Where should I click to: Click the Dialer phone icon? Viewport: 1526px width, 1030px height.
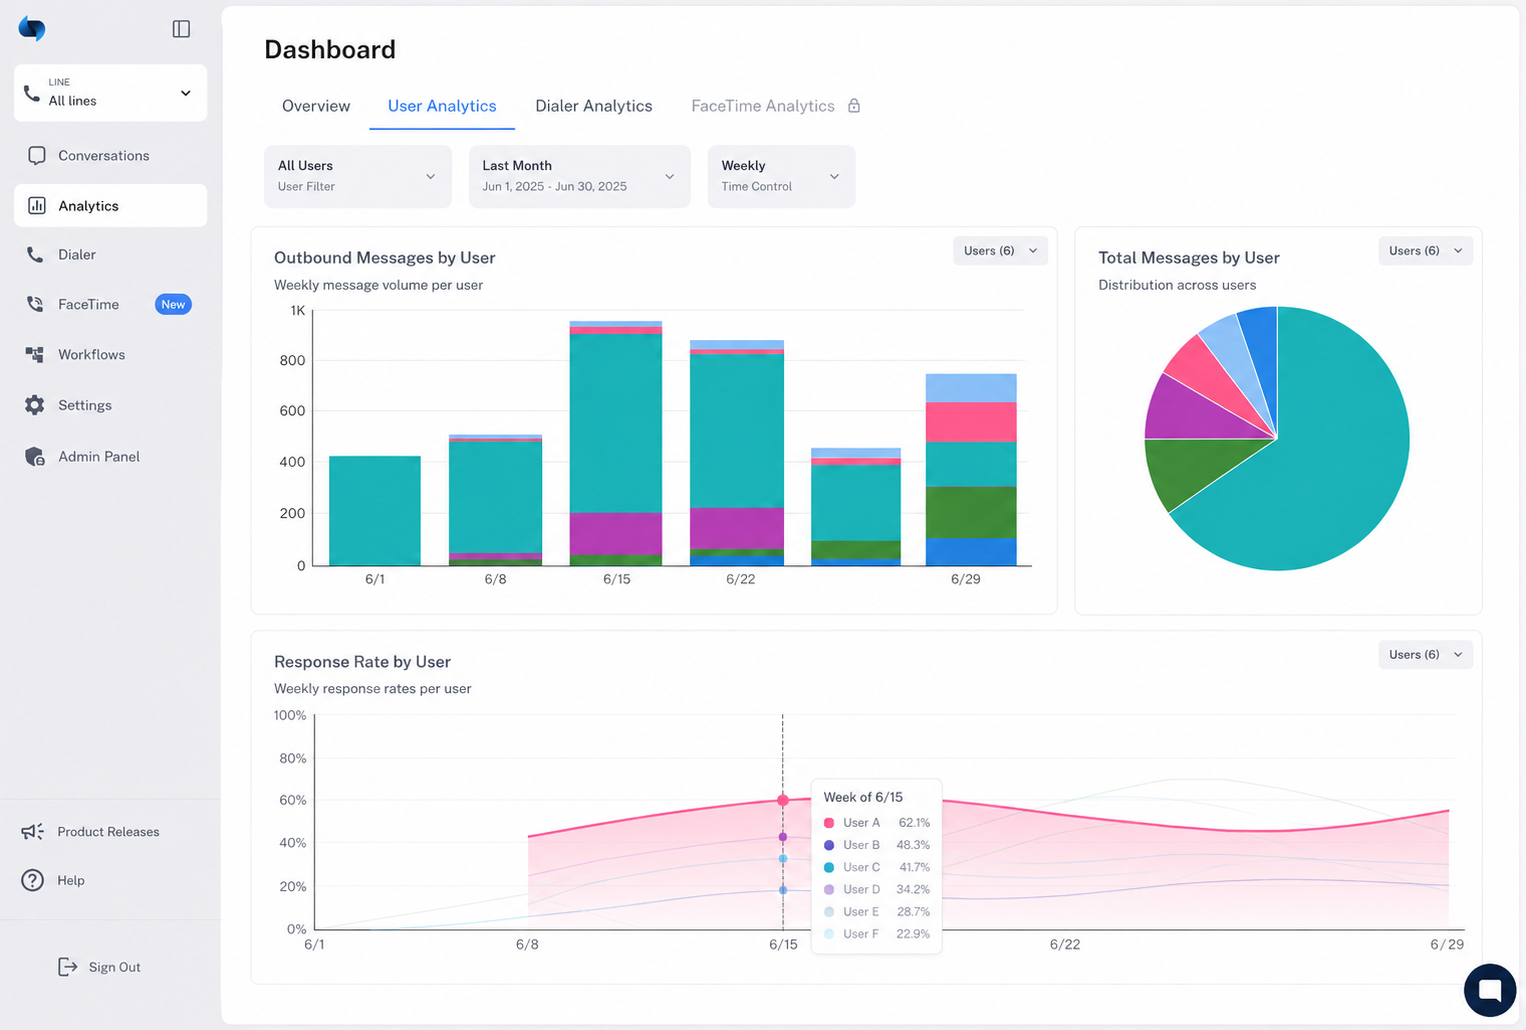[x=35, y=254]
